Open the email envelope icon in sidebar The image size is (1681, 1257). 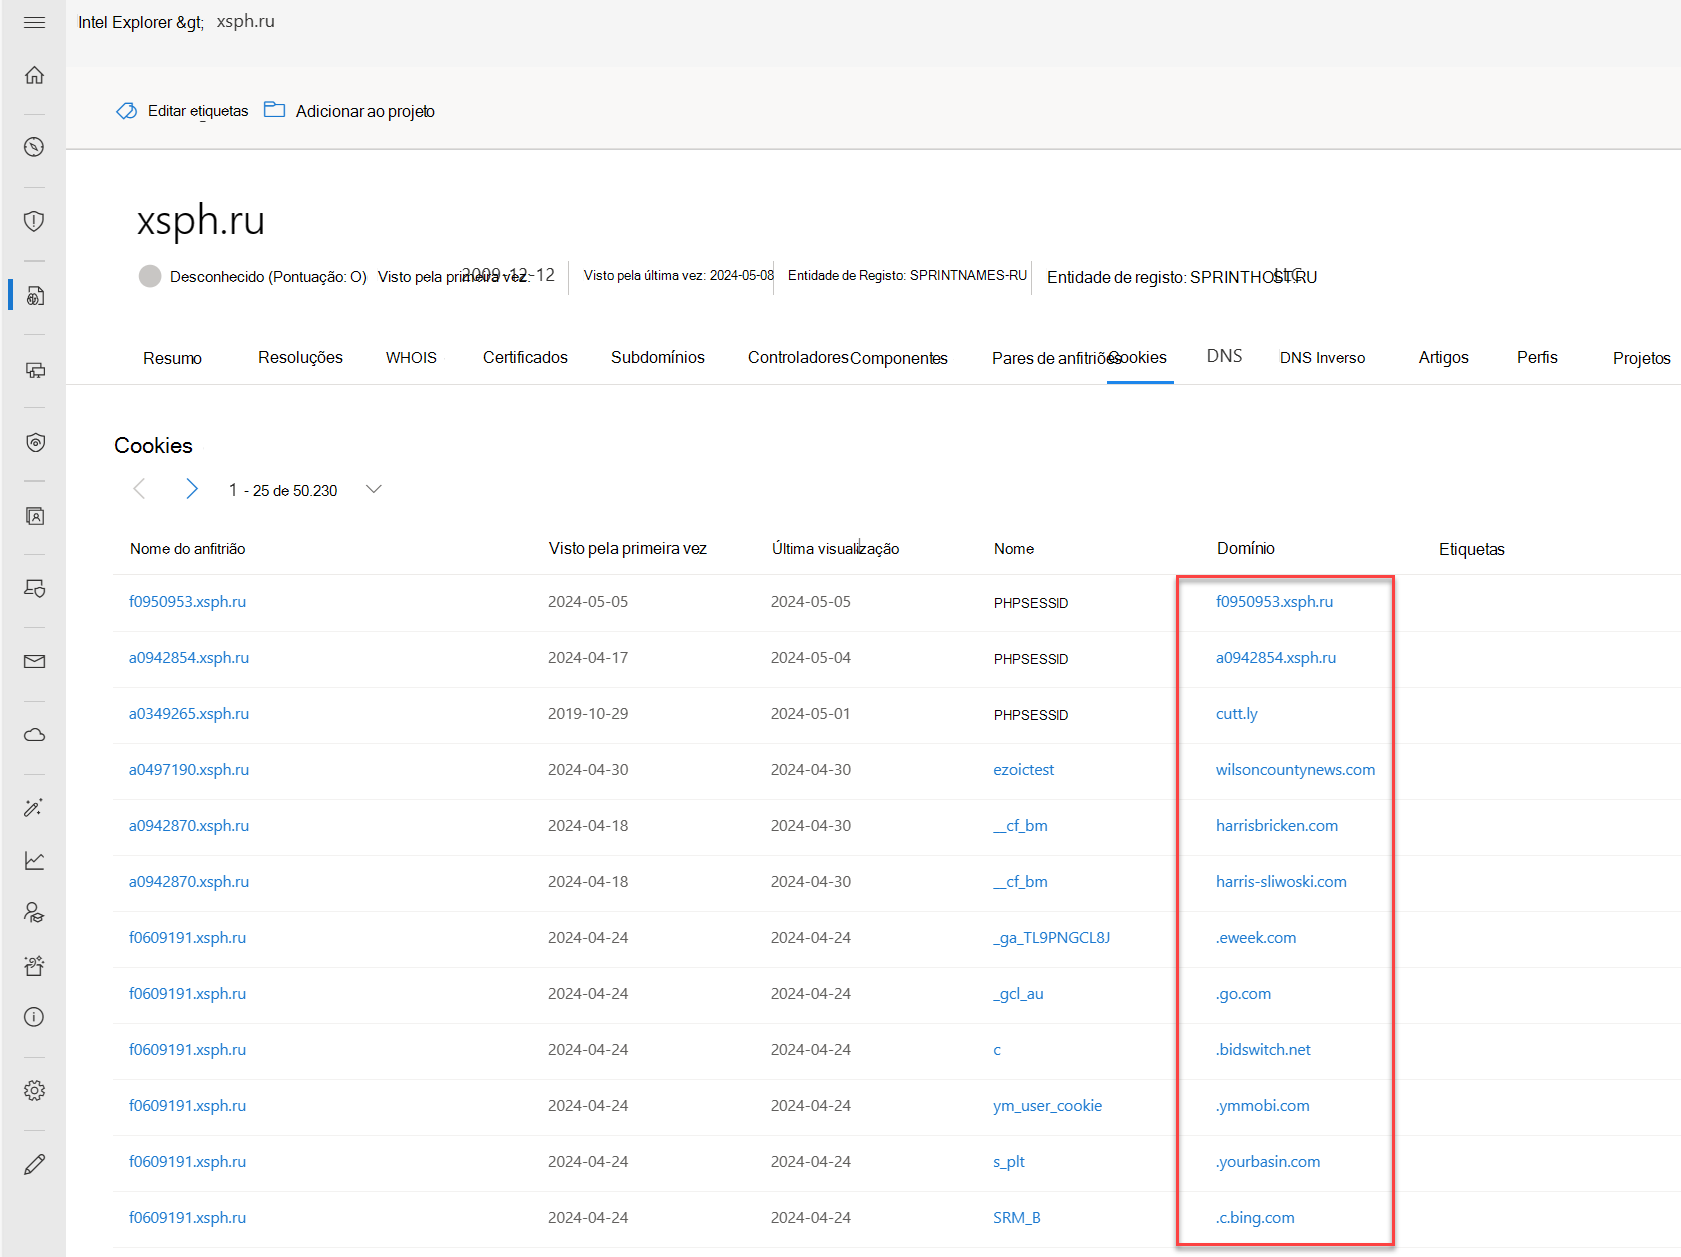tap(34, 661)
